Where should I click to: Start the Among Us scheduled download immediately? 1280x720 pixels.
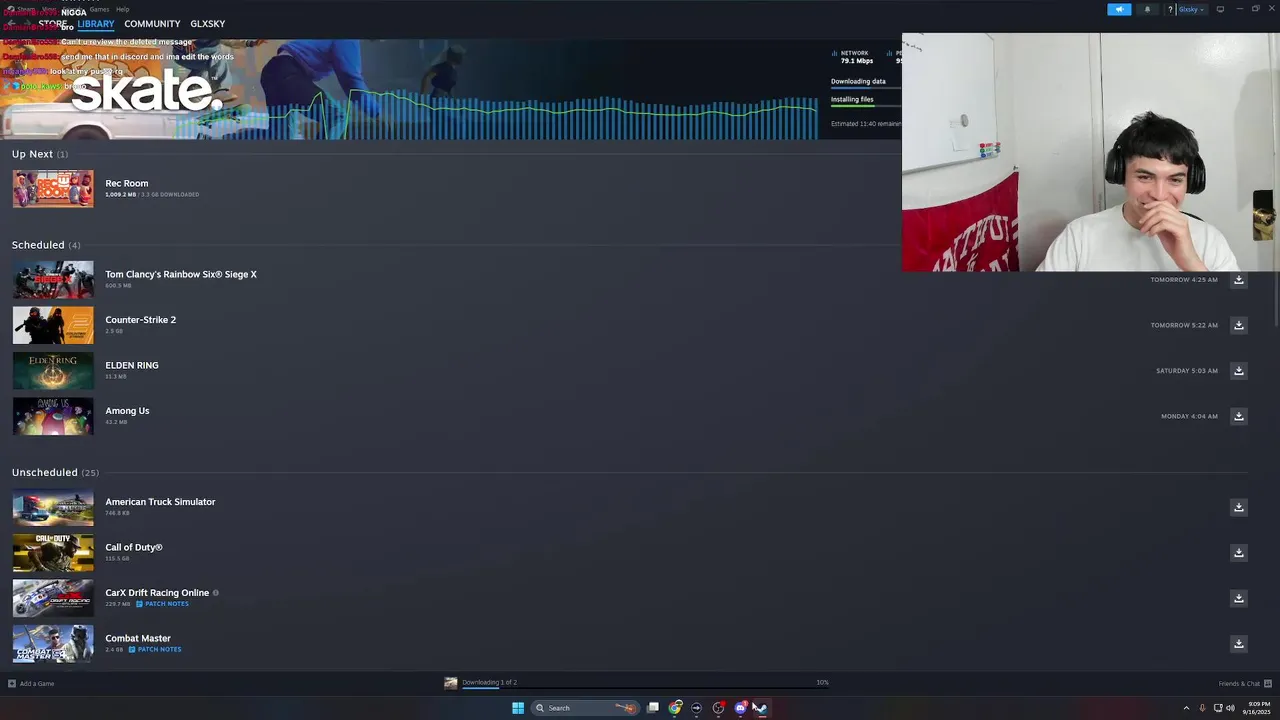pos(1238,416)
